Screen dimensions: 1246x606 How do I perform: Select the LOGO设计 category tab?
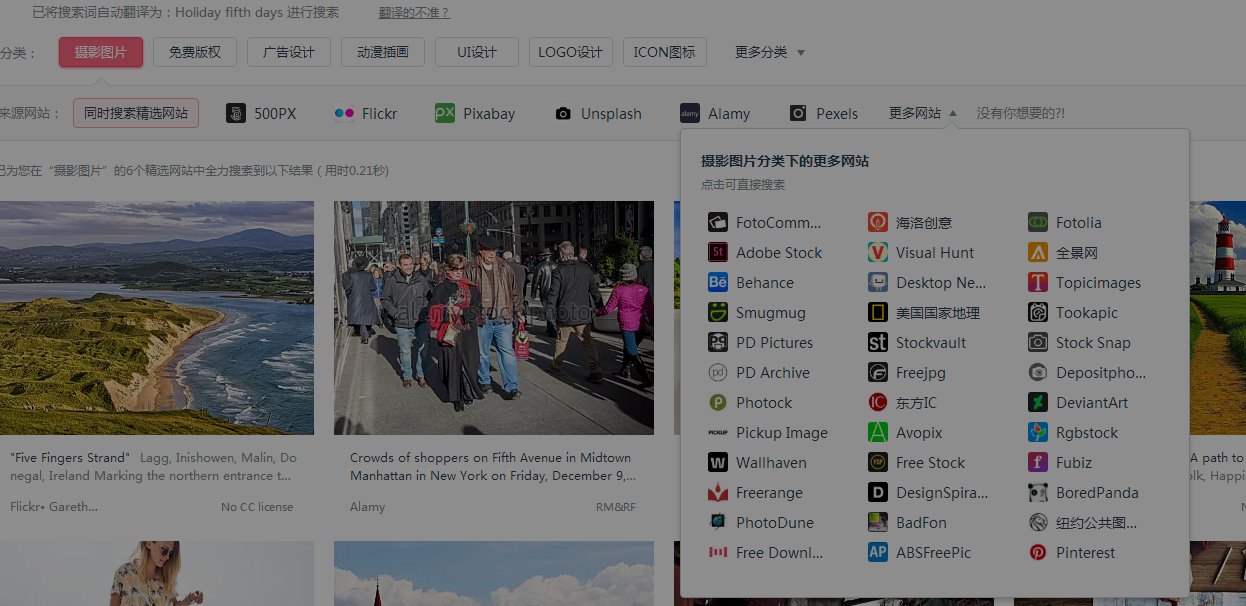point(571,52)
